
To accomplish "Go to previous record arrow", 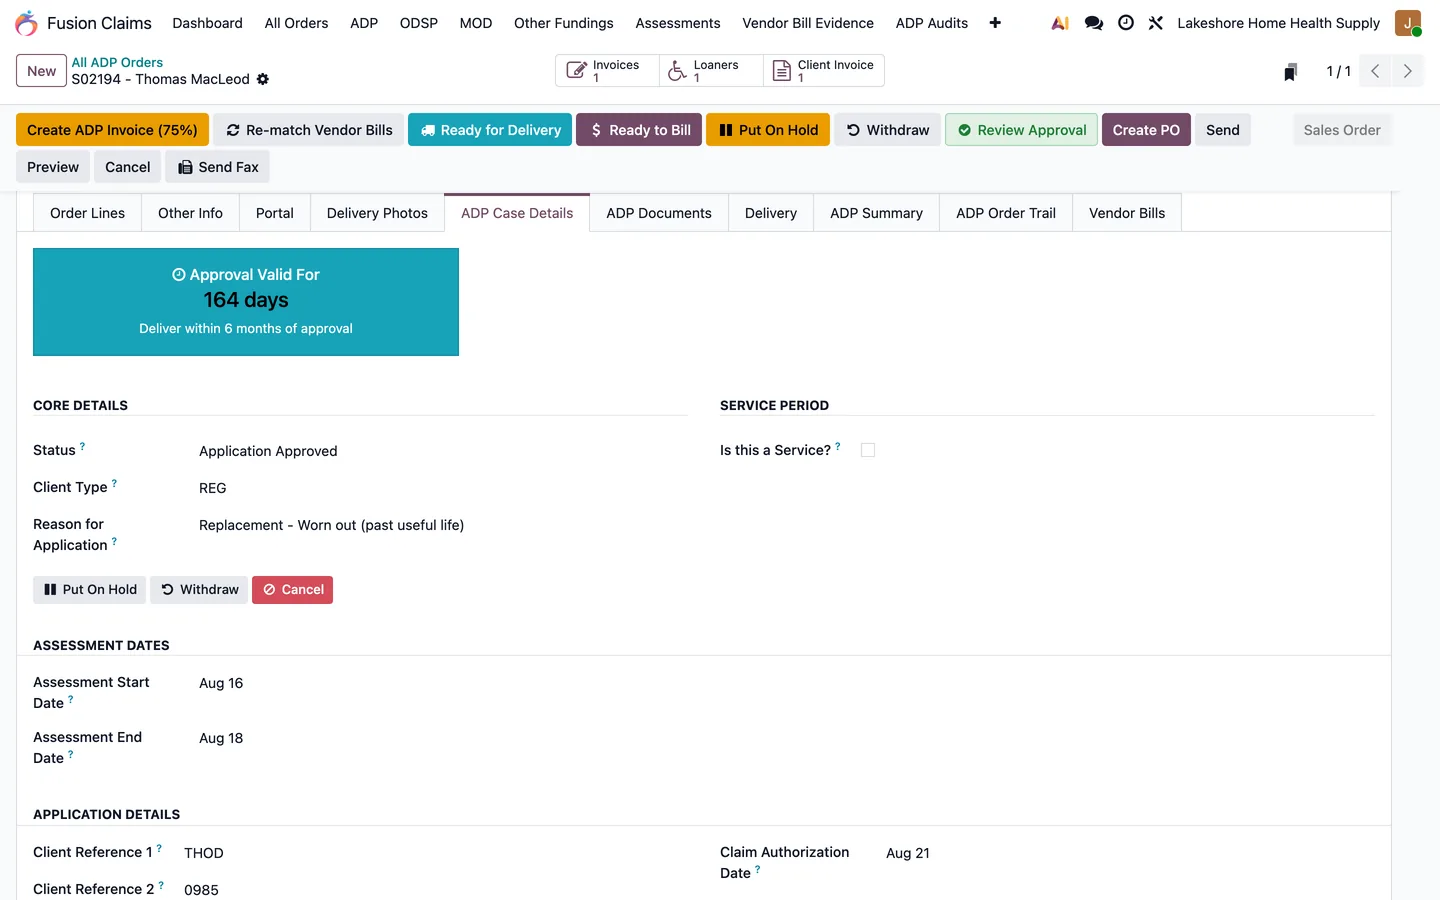I will click(x=1375, y=71).
